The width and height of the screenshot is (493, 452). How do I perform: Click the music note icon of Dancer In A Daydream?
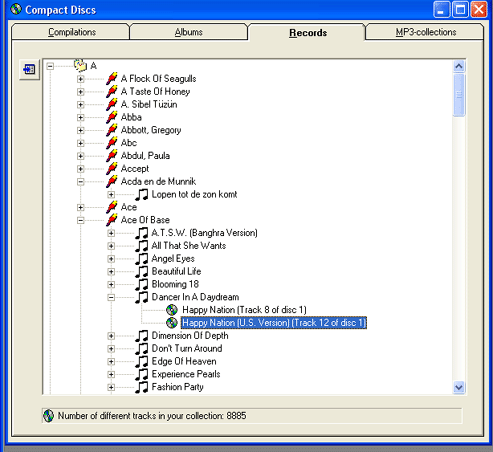(142, 297)
